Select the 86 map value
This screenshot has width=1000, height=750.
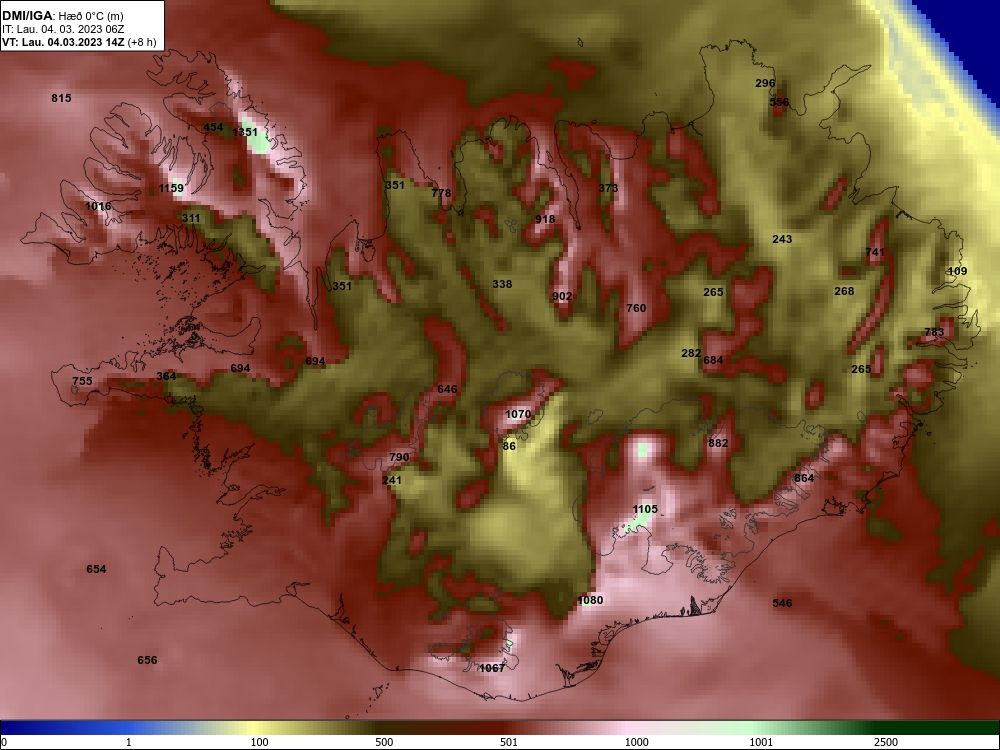click(509, 446)
